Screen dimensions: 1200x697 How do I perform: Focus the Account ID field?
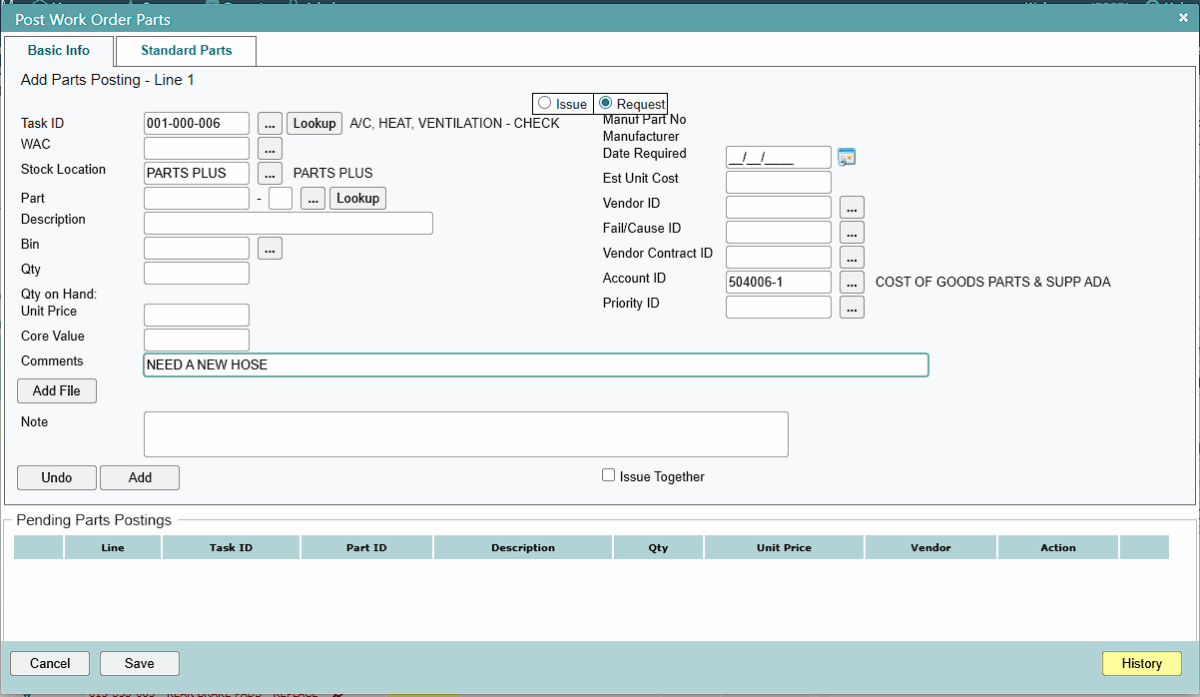[x=779, y=282]
